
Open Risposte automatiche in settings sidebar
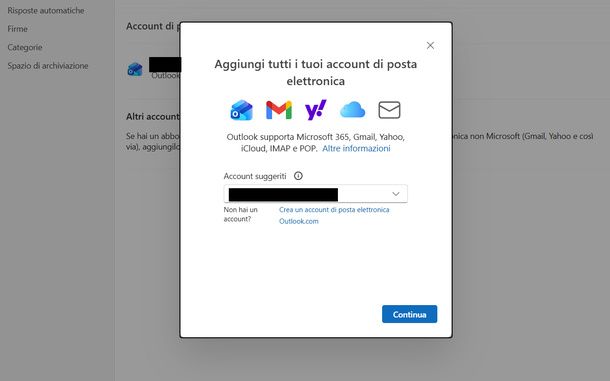[46, 11]
